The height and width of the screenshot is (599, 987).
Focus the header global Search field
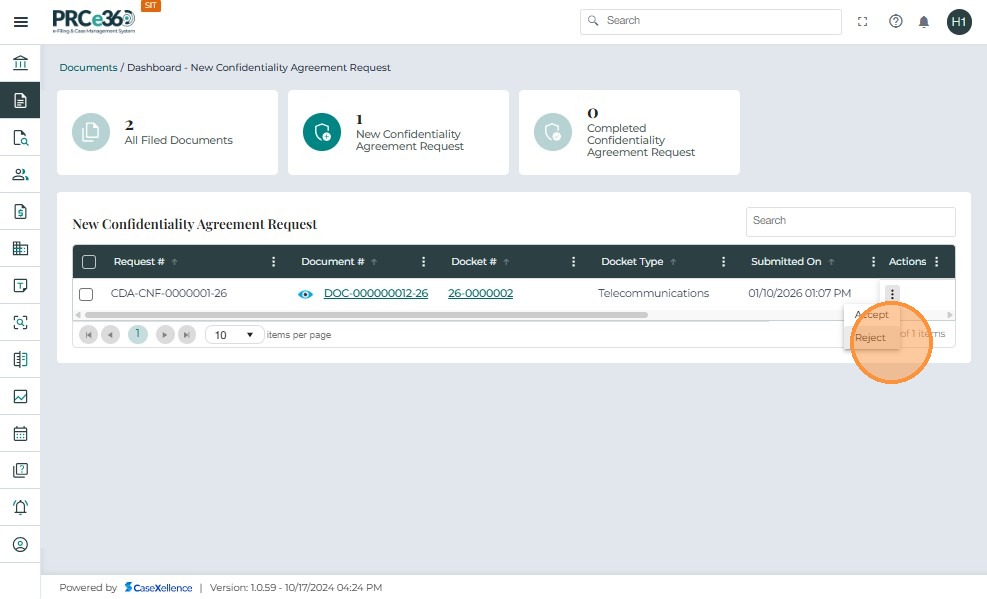coord(711,21)
